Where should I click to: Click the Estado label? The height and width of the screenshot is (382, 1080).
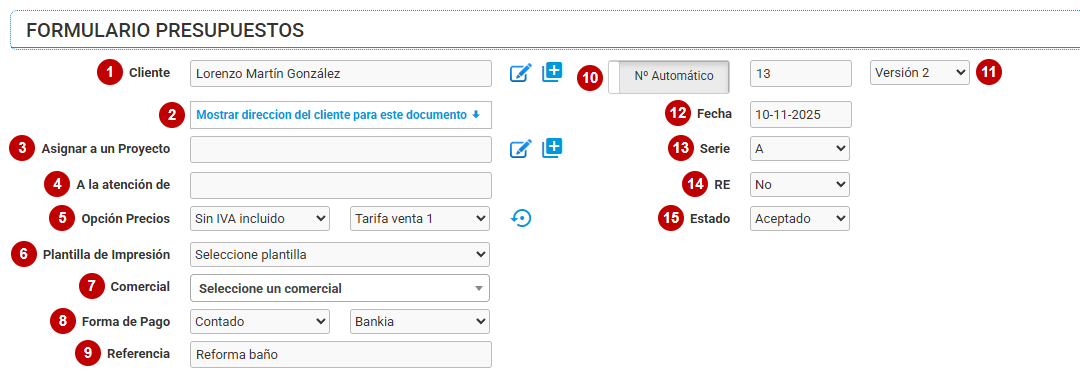click(710, 218)
